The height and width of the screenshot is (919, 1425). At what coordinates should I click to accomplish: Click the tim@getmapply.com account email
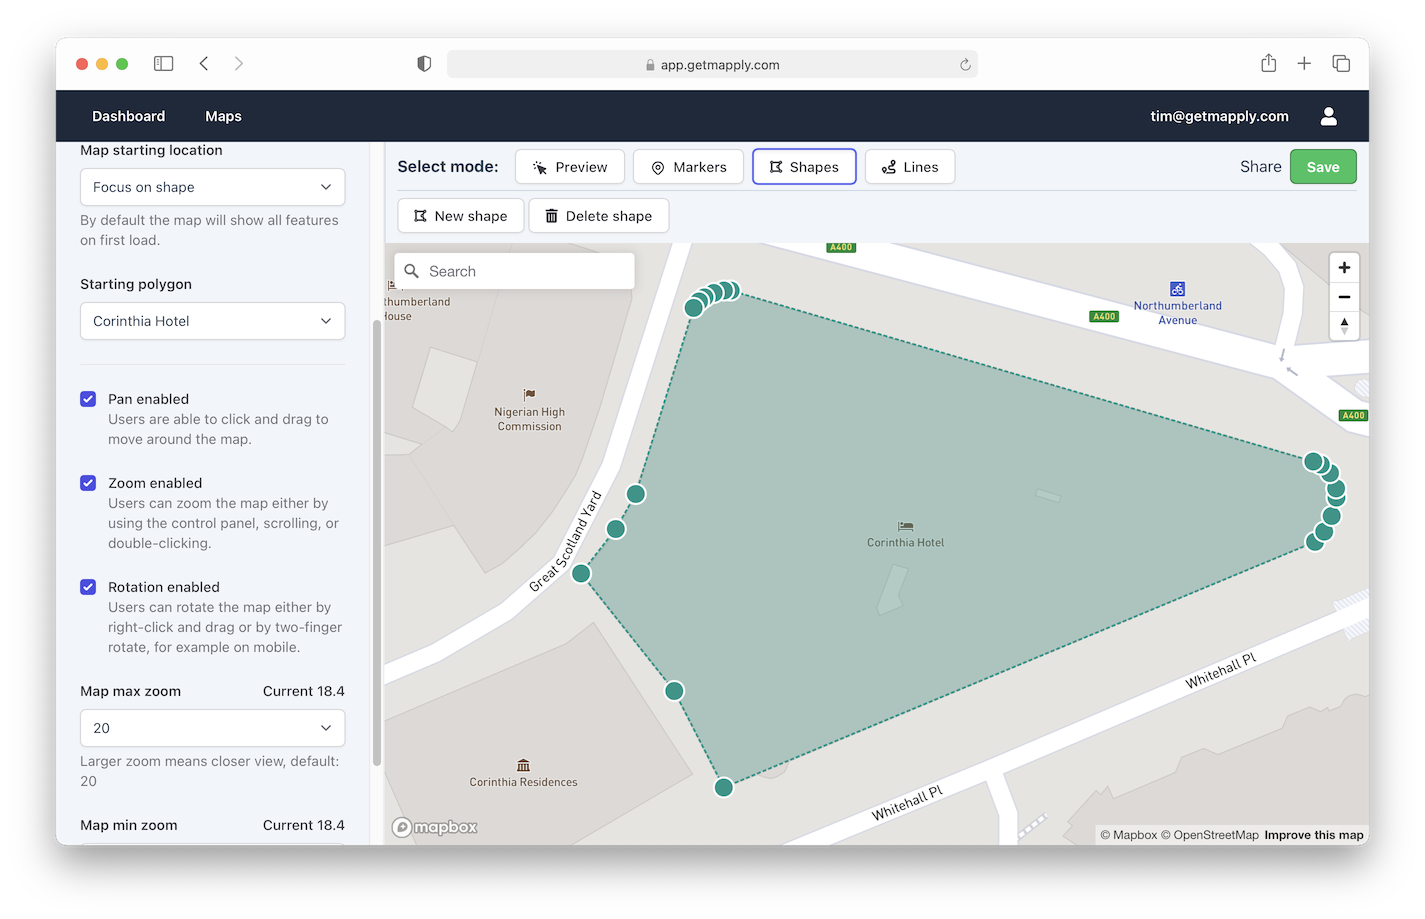coord(1219,116)
